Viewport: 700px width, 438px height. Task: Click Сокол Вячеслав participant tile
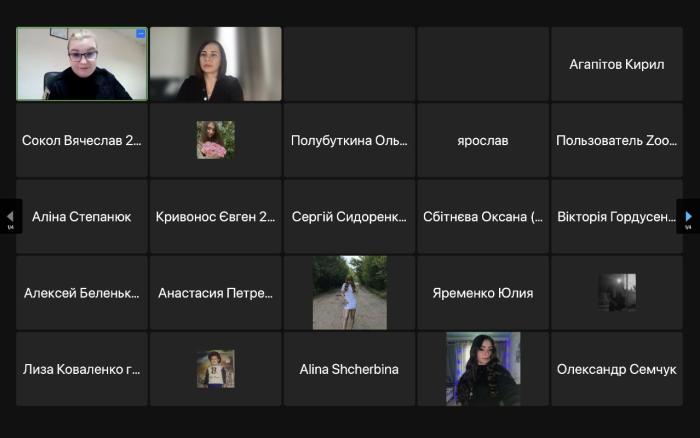click(x=82, y=140)
